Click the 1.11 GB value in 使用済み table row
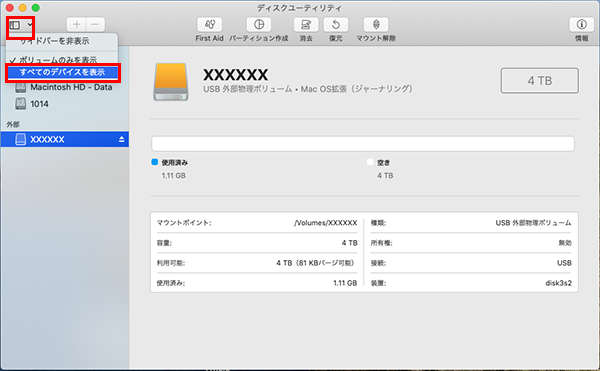The image size is (600, 371). 345,283
